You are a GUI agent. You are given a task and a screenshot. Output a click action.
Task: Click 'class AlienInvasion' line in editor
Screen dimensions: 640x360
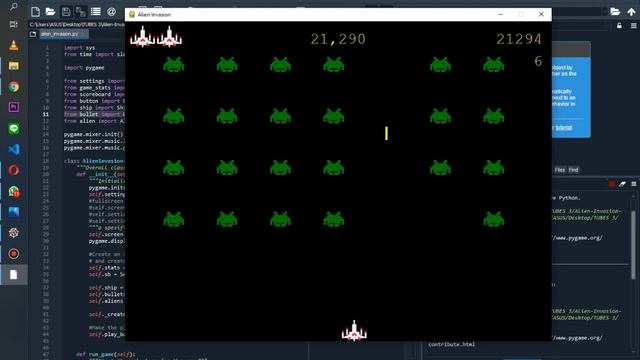pos(93,161)
